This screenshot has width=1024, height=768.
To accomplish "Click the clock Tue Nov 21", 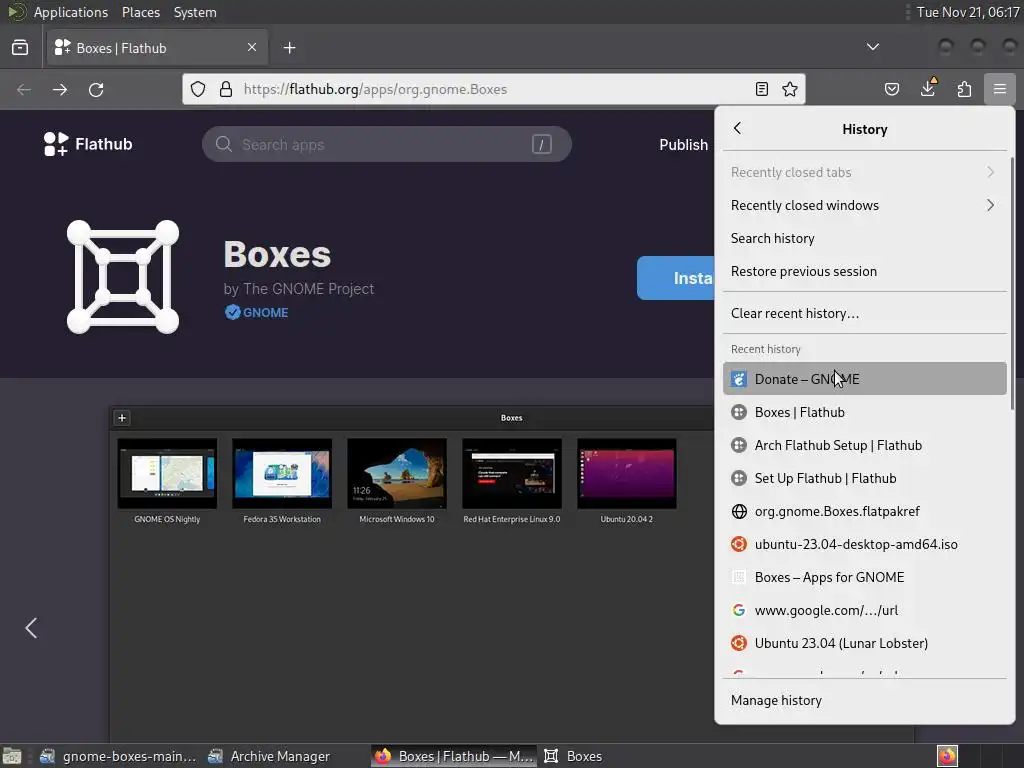I will tap(967, 12).
